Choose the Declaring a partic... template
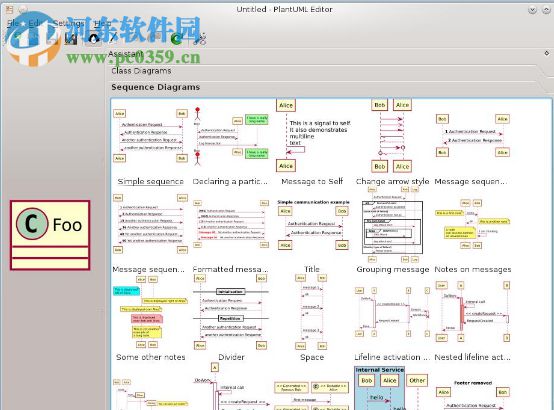This screenshot has height=410, width=554. (x=230, y=146)
